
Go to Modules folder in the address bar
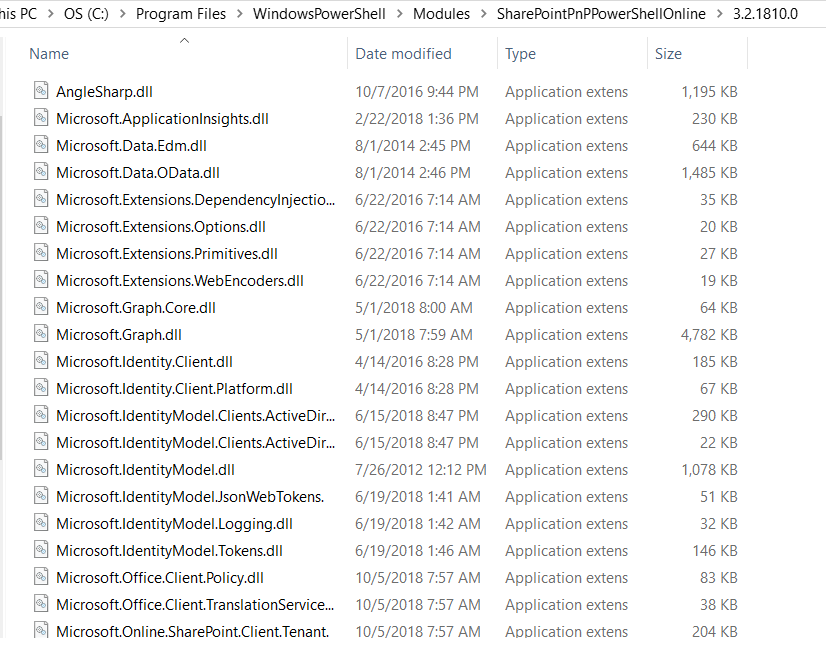pyautogui.click(x=441, y=14)
